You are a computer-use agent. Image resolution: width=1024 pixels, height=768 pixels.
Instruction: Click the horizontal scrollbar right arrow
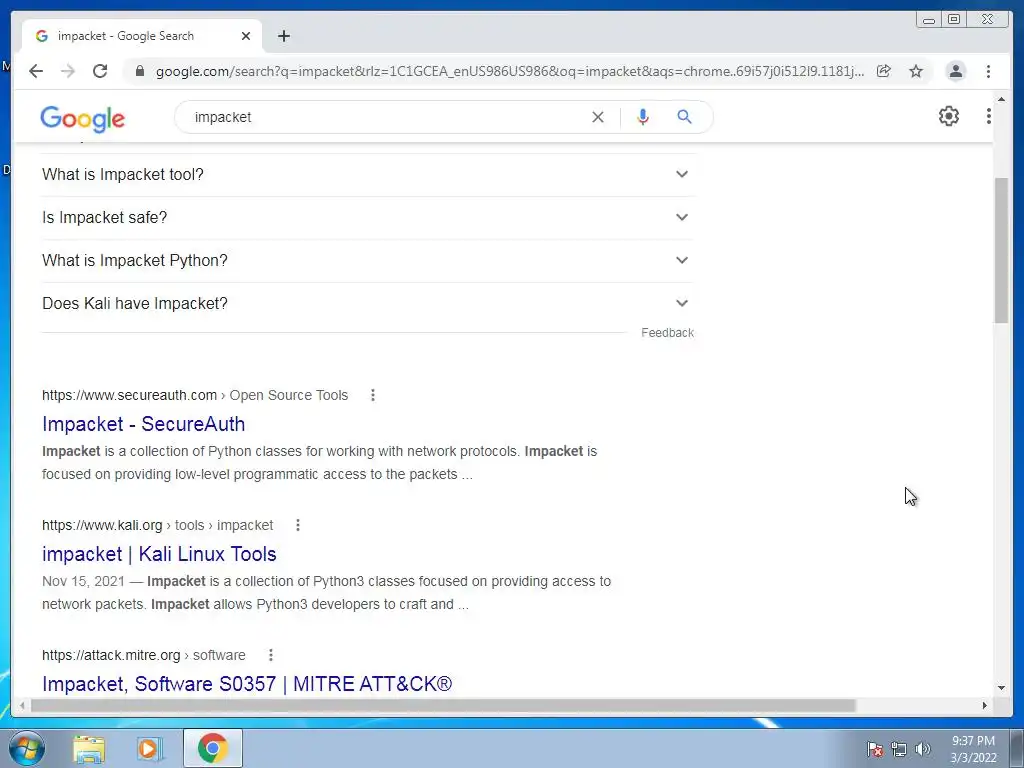click(x=985, y=705)
